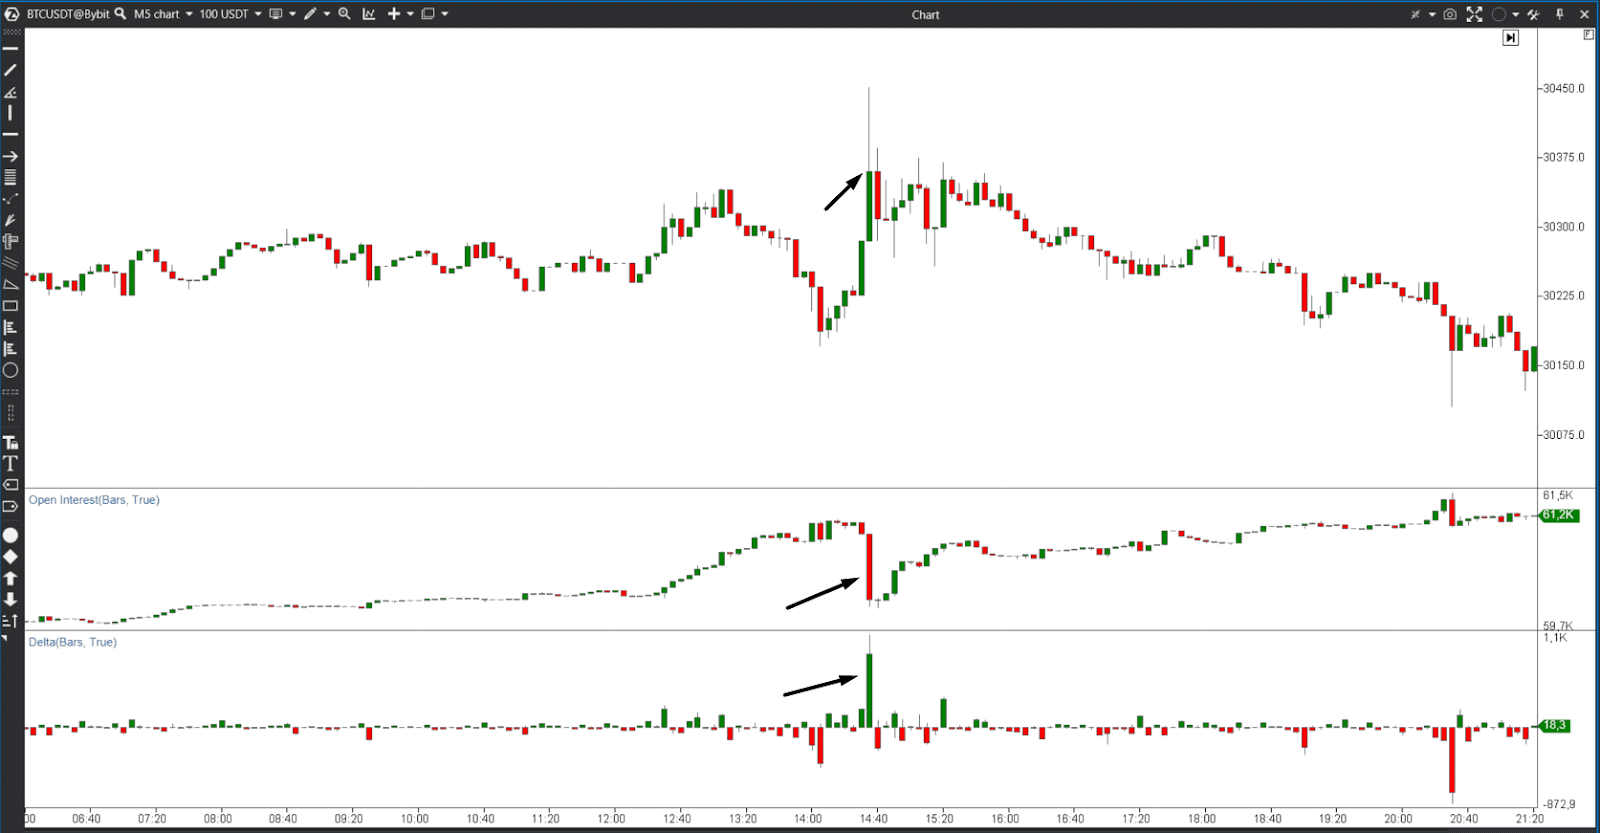Select the parallel channel lines tool
Screen dimensions: 1600x833
click(x=10, y=263)
